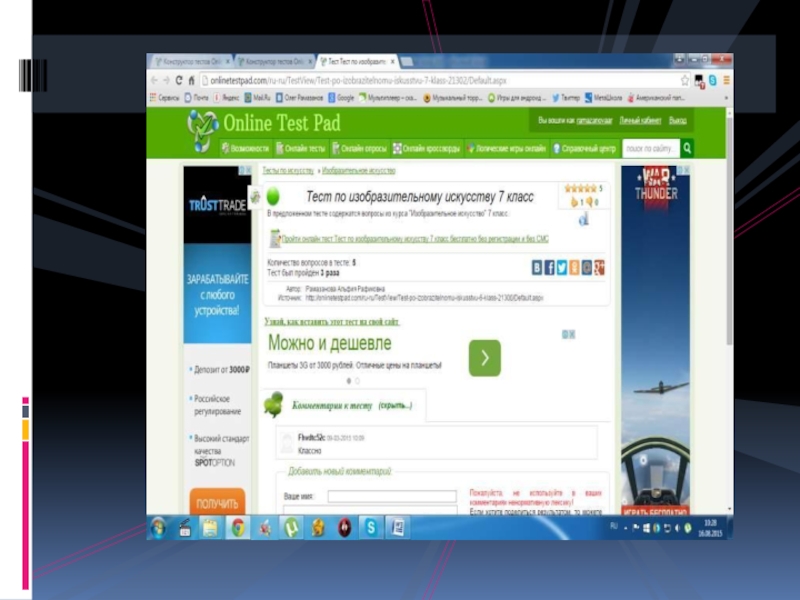Image resolution: width=800 pixels, height=600 pixels.
Task: Open the Онлайн опросы menu item
Action: pyautogui.click(x=359, y=148)
